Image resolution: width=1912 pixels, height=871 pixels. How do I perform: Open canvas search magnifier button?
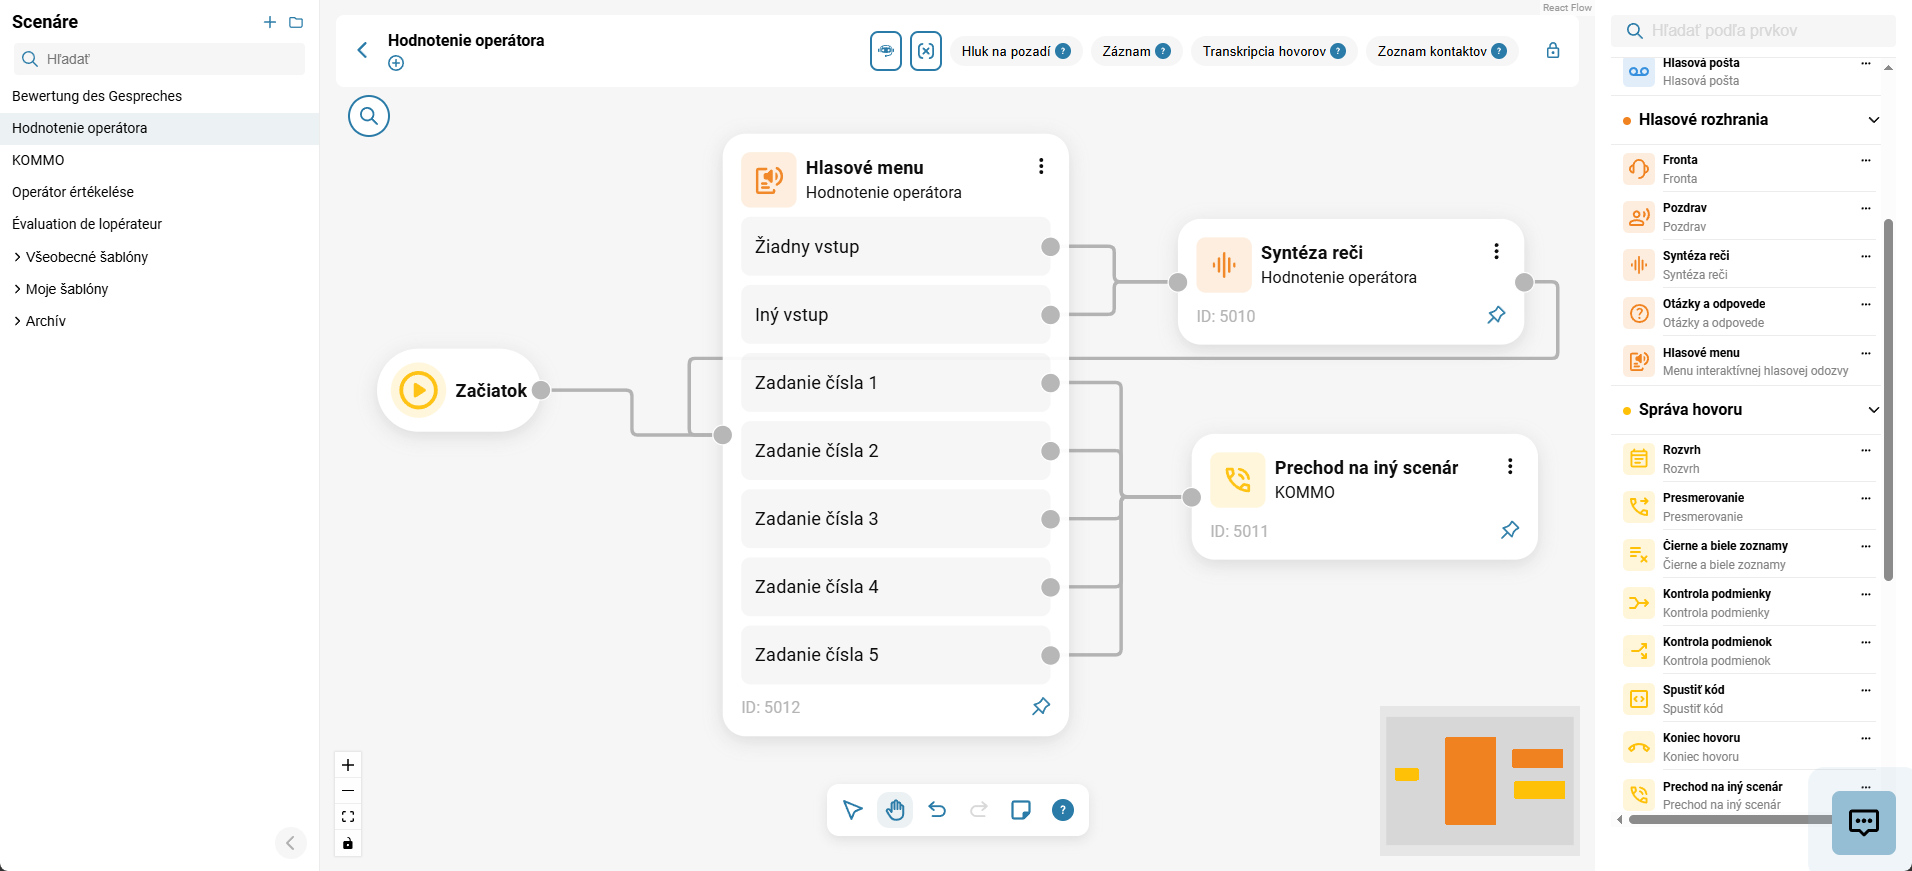(x=369, y=116)
